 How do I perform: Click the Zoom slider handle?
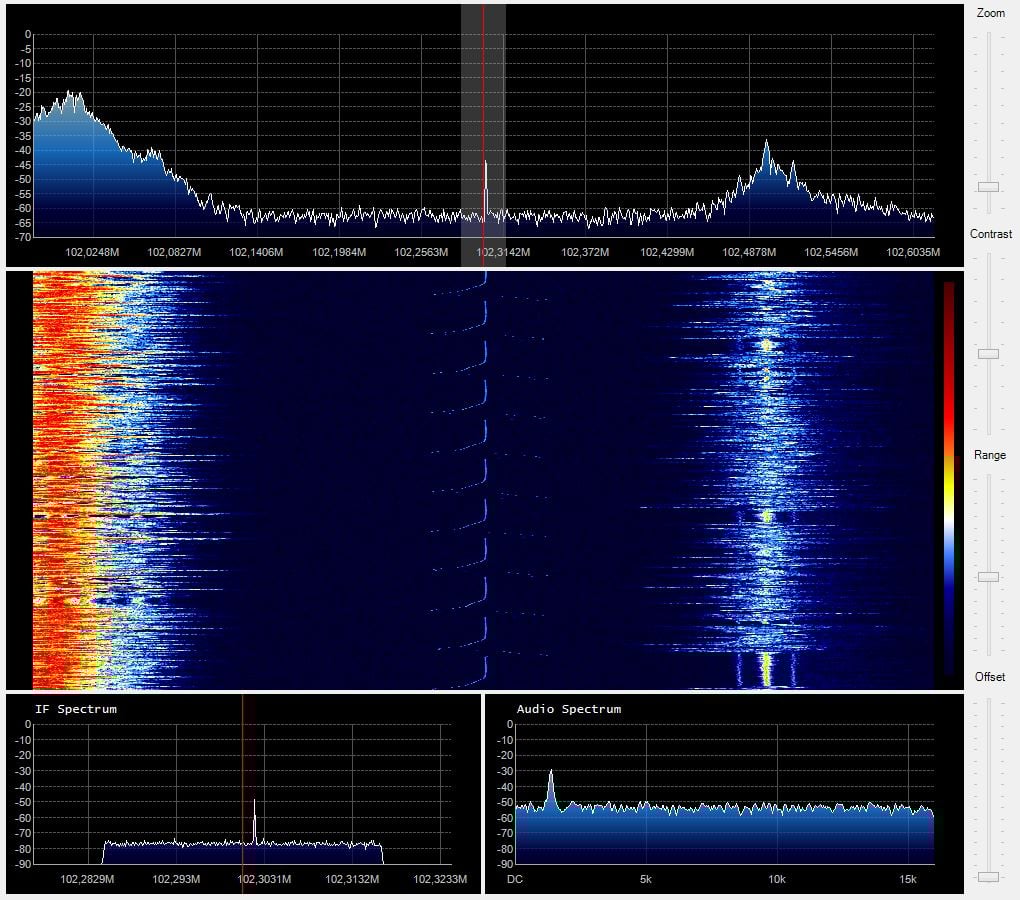[x=988, y=187]
